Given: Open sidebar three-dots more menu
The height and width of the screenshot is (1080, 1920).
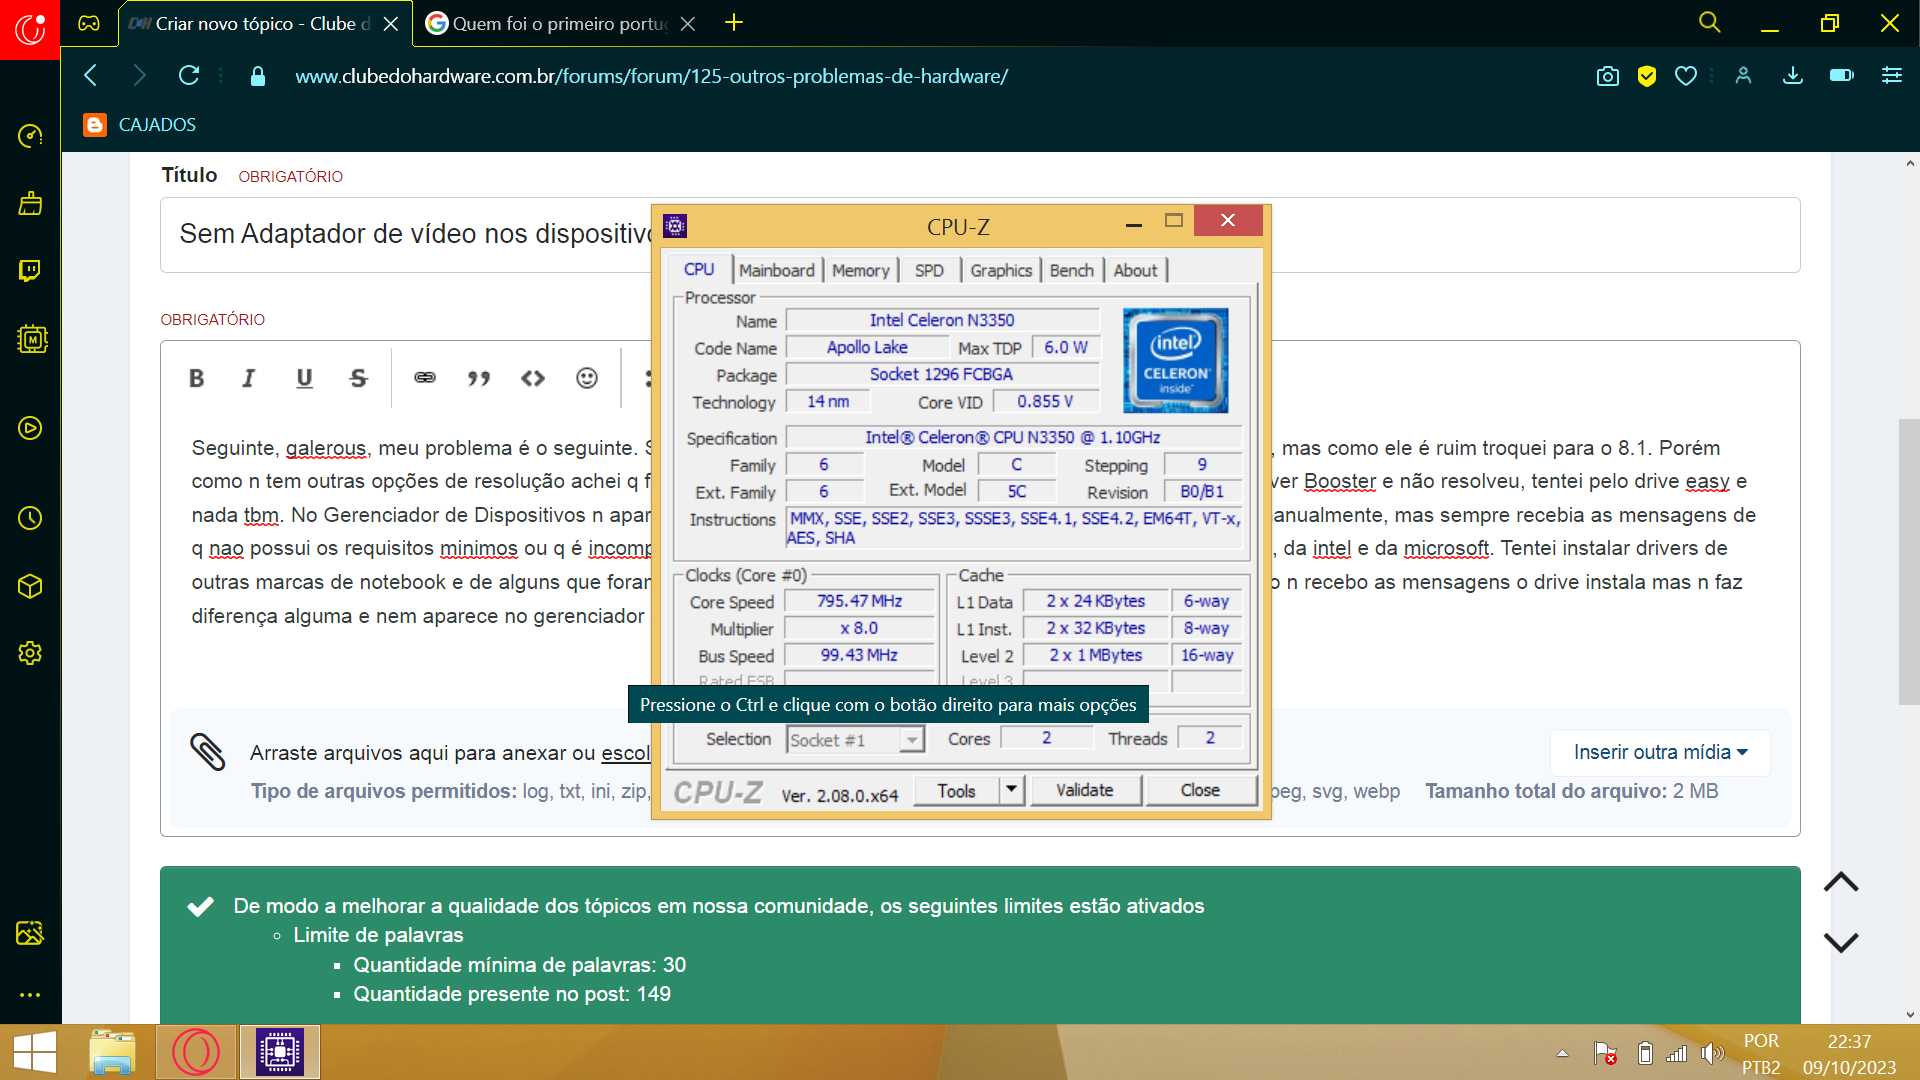Looking at the screenshot, I should pos(30,995).
